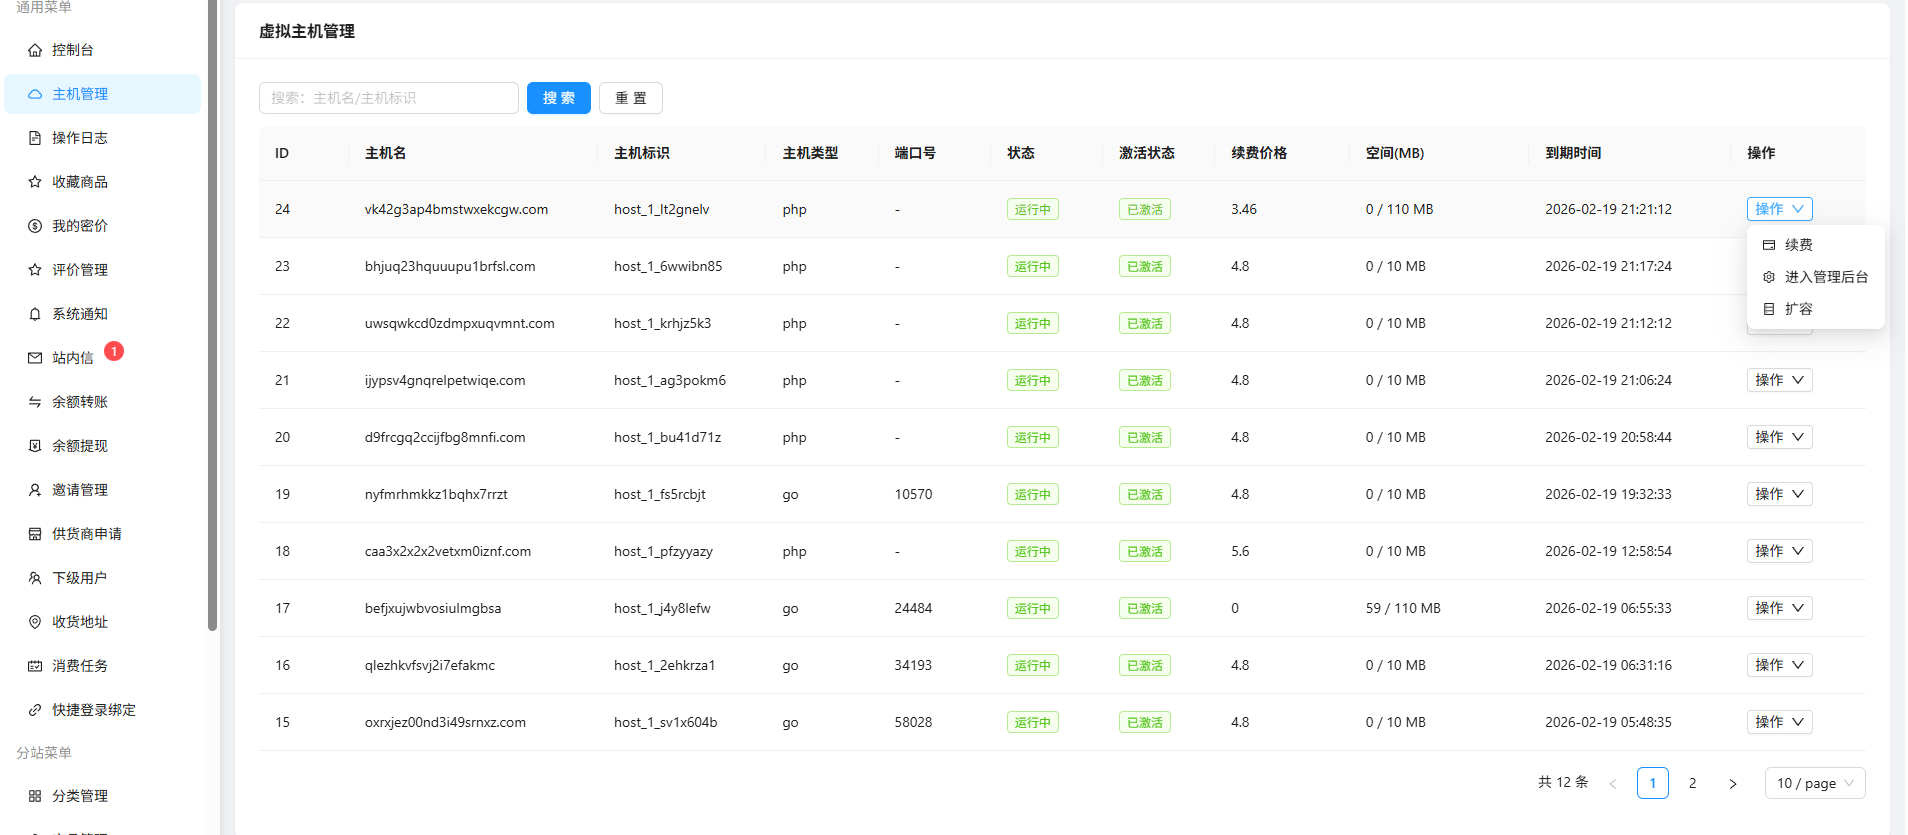Click the transfer arrows icon for 余额转账
Image resolution: width=1908 pixels, height=835 pixels.
tap(35, 402)
